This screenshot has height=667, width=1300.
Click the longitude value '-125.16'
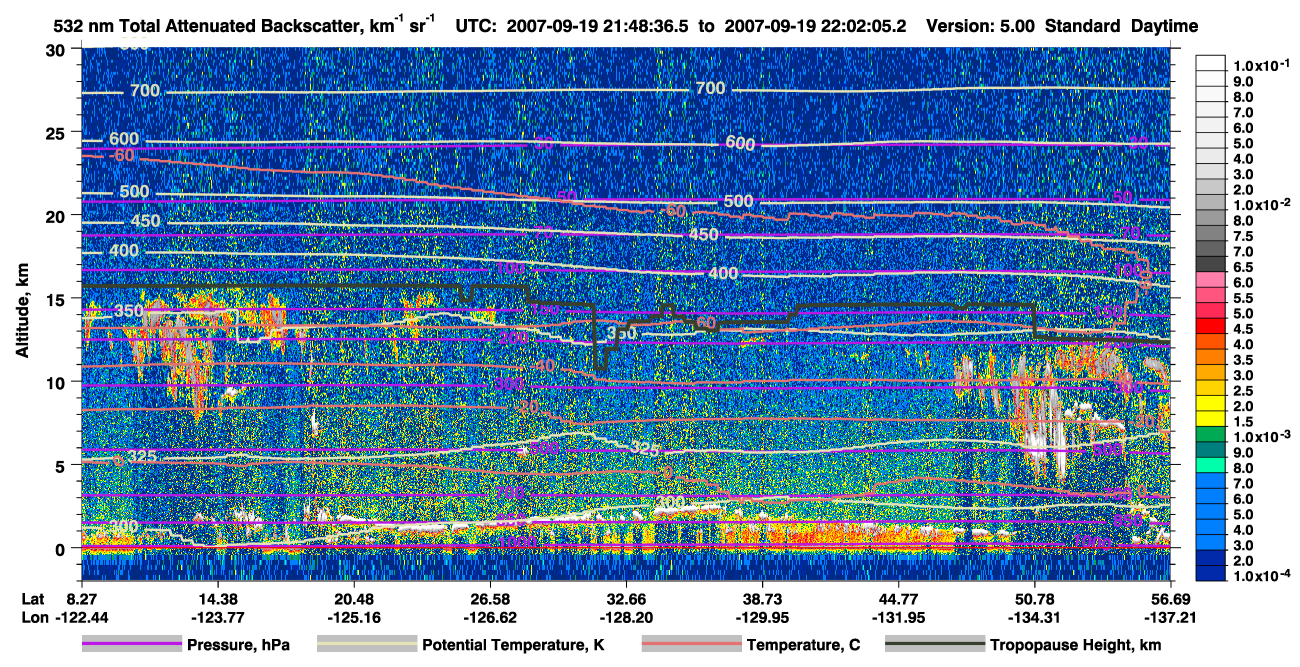pos(353,617)
